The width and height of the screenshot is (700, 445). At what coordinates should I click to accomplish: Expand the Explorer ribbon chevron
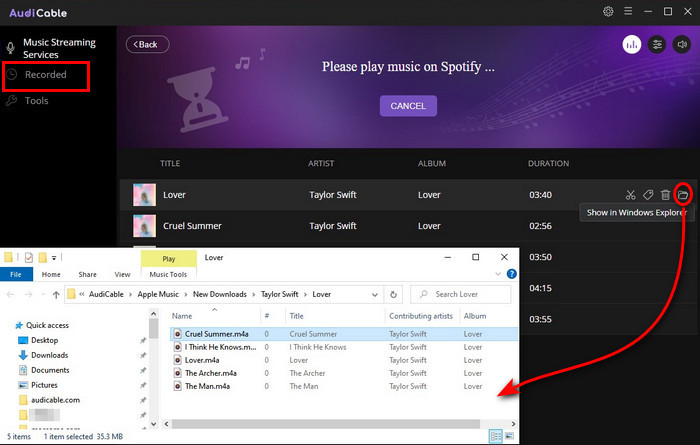[498, 274]
